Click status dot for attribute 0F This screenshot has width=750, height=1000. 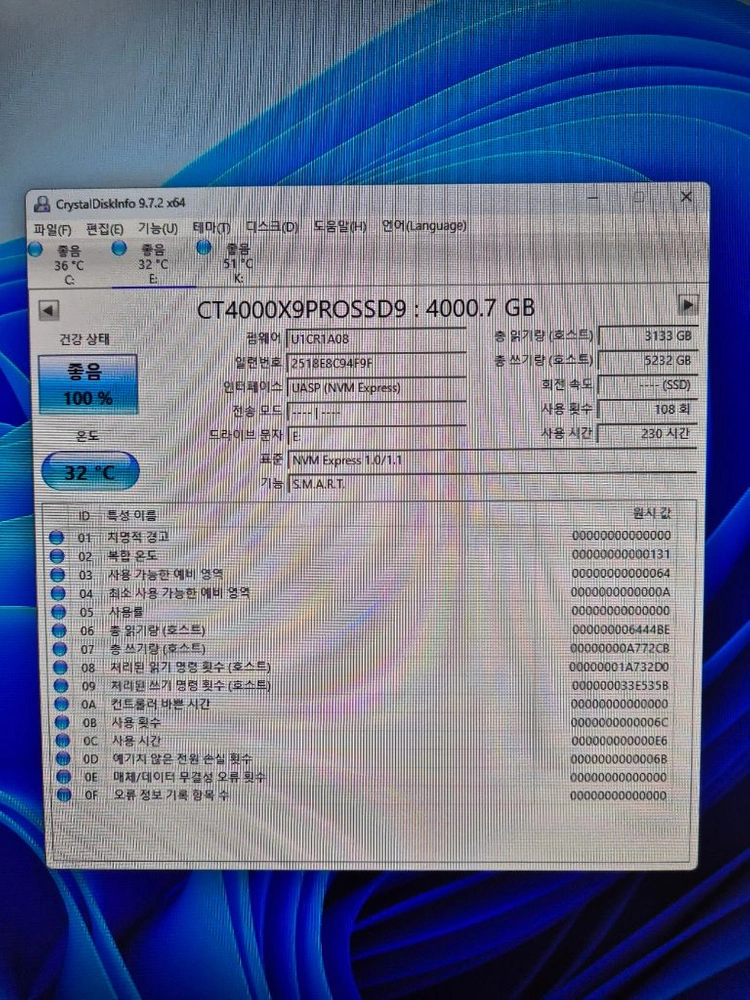point(64,795)
